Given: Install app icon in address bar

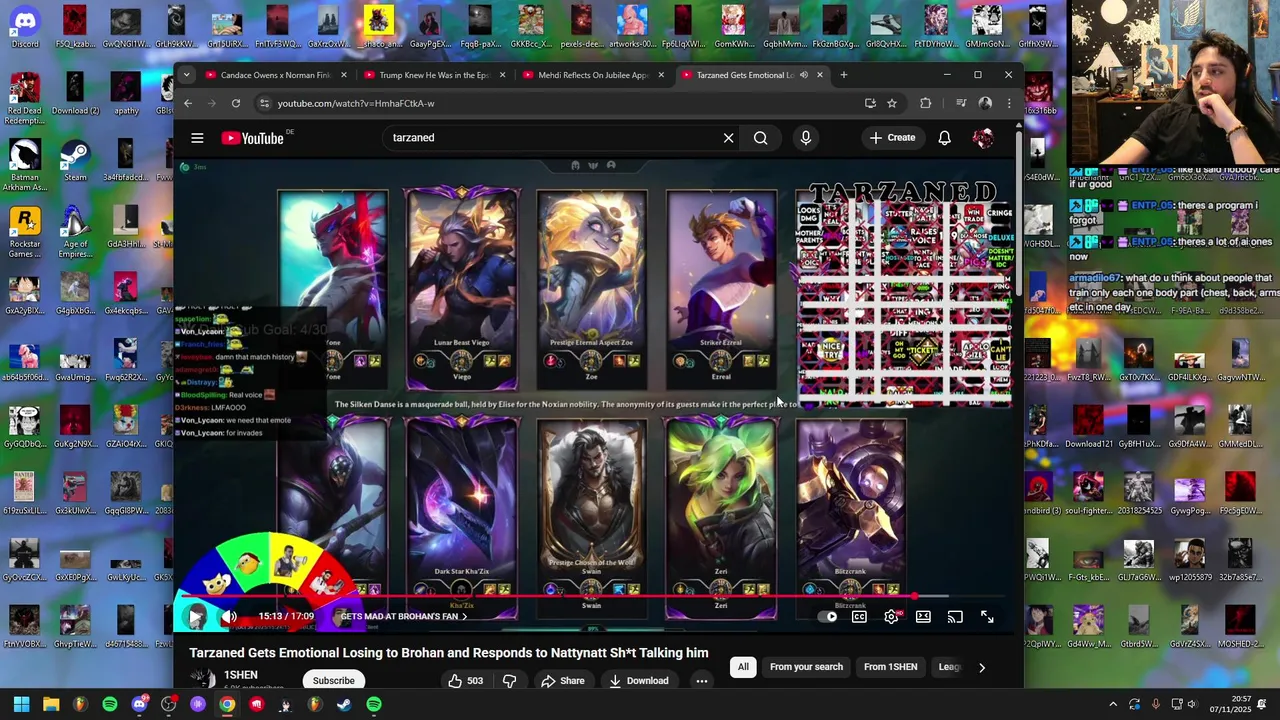Looking at the screenshot, I should tap(870, 103).
